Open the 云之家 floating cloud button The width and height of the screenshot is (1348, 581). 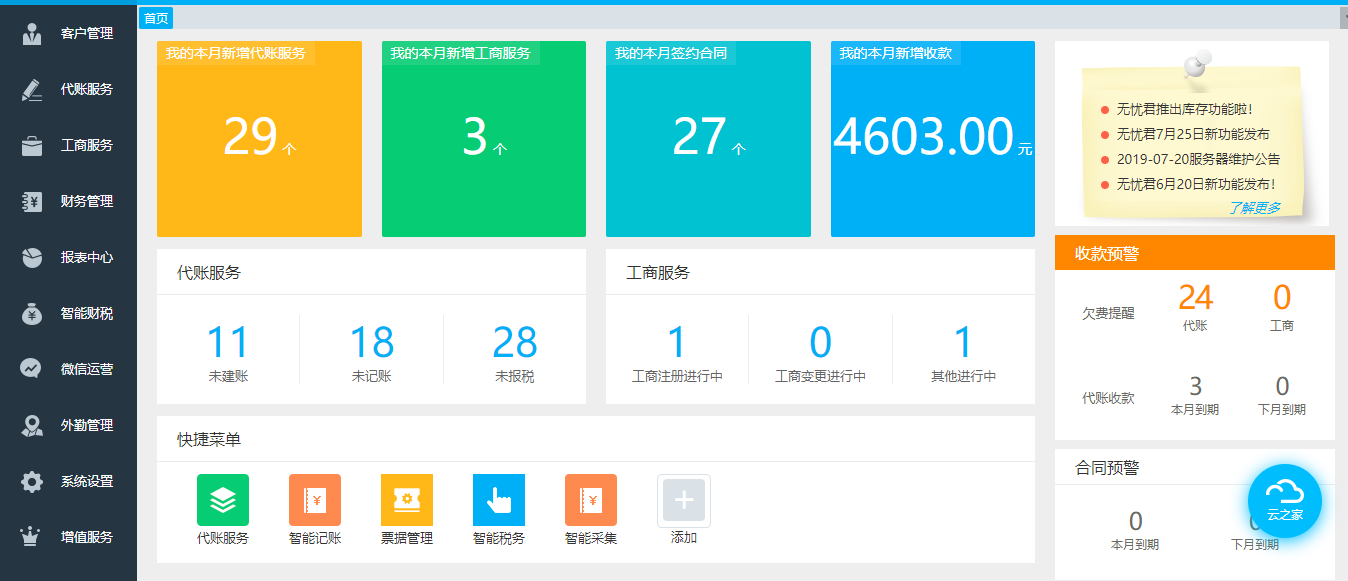click(1285, 501)
